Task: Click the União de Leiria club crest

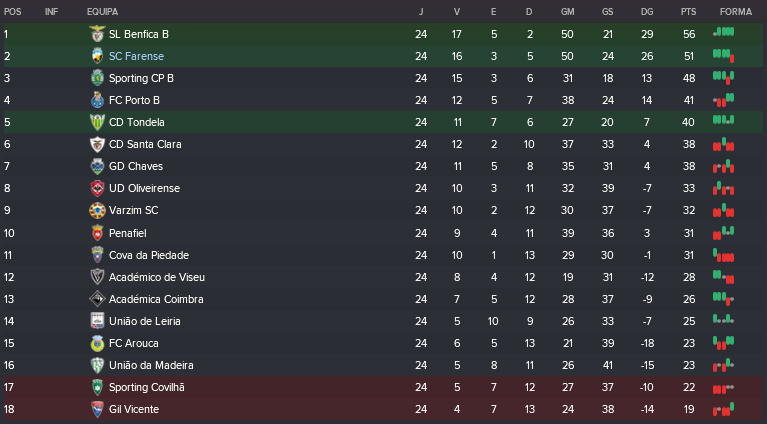Action: click(97, 321)
